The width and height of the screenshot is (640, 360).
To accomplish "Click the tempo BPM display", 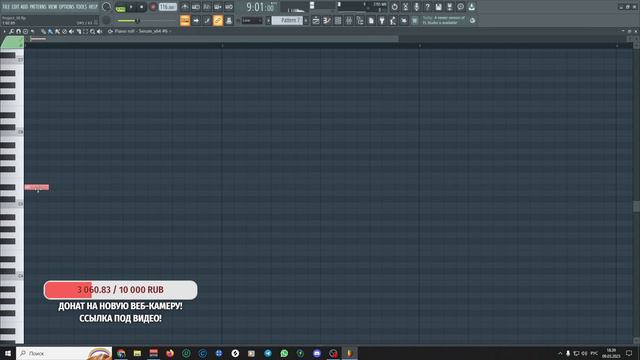I will click(x=168, y=7).
